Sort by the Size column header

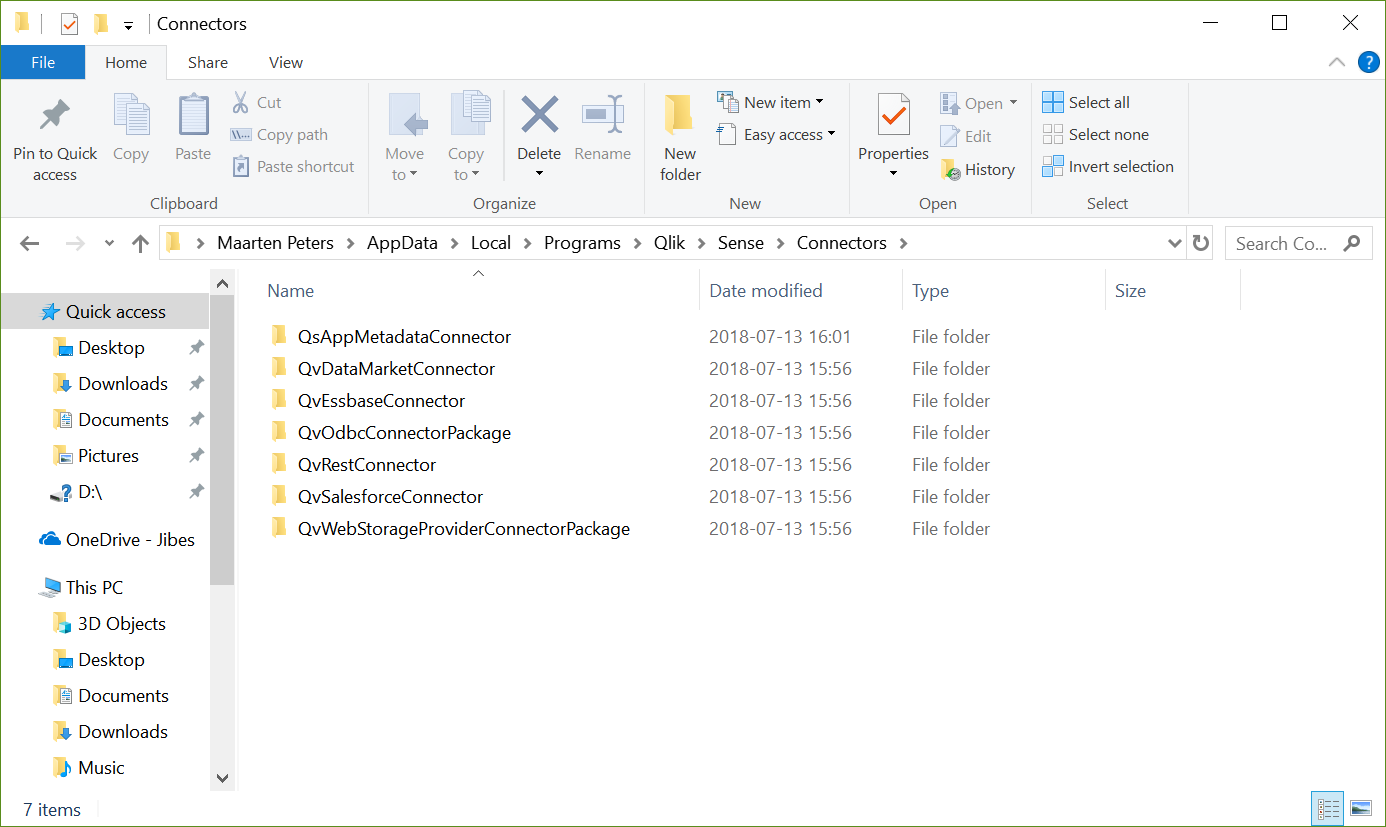1130,291
